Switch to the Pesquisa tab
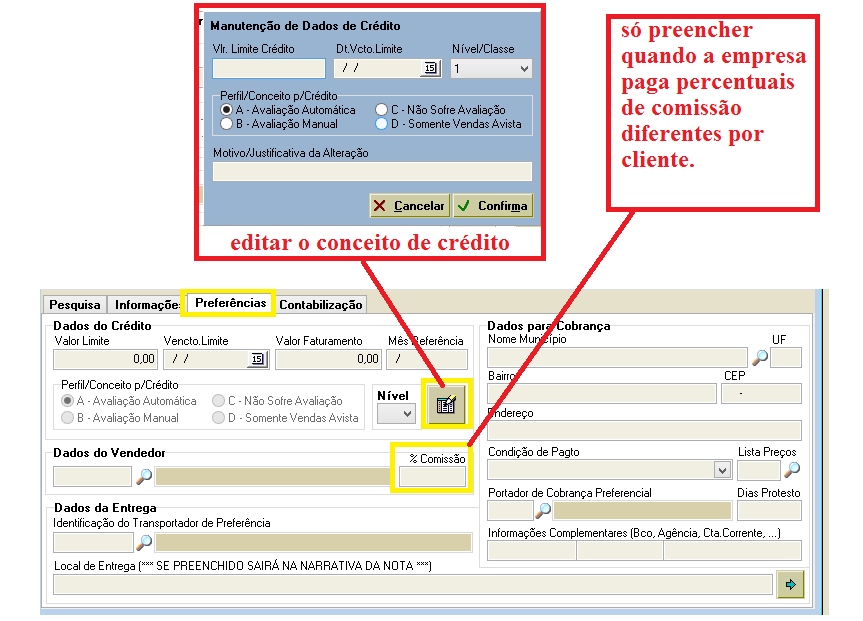This screenshot has width=863, height=621. click(75, 304)
